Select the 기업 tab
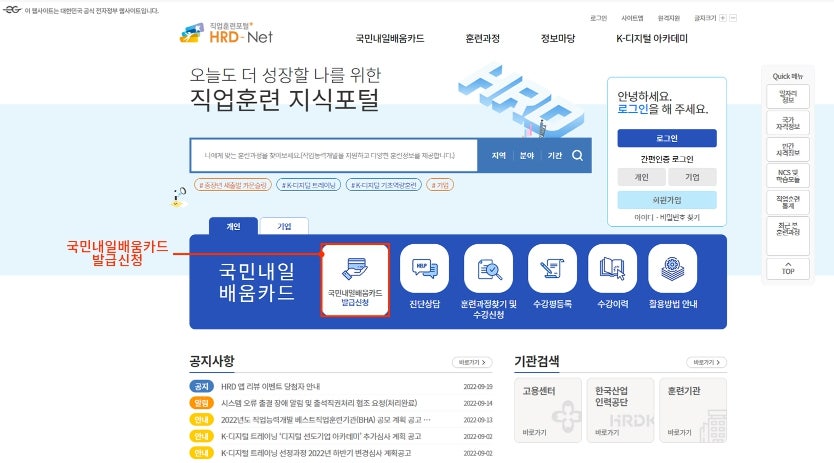Image resolution: width=834 pixels, height=463 pixels. click(284, 226)
